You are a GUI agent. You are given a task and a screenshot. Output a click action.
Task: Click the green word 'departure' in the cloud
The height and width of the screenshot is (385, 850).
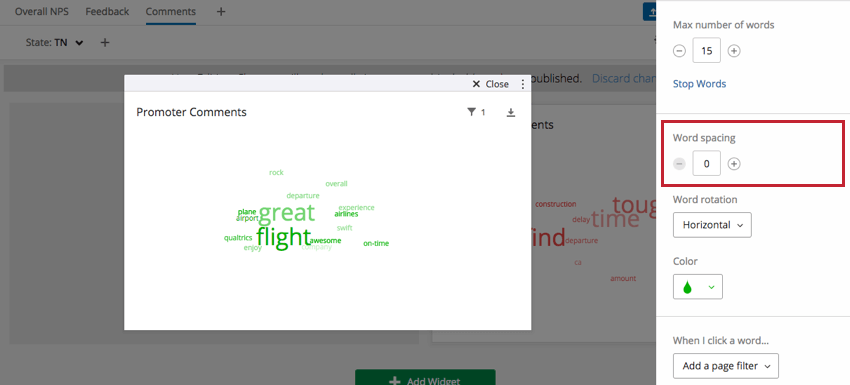point(303,196)
